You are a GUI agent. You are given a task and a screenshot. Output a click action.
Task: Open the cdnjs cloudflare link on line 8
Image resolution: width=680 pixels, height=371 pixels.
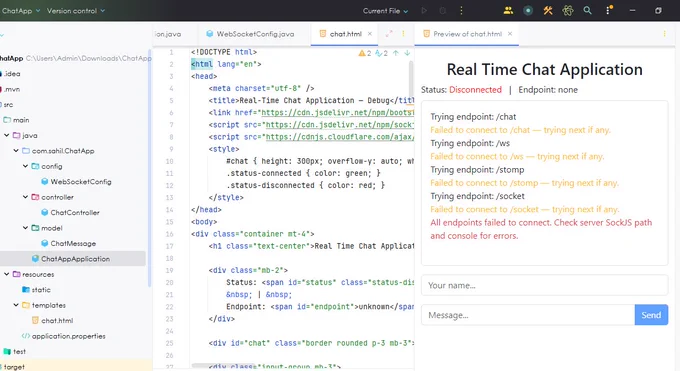tap(340, 137)
